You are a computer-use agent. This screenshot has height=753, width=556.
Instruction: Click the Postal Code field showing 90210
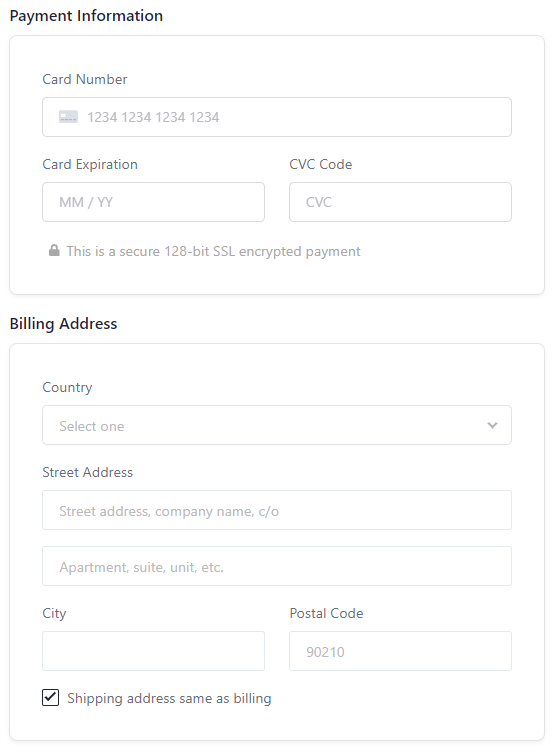pos(400,651)
